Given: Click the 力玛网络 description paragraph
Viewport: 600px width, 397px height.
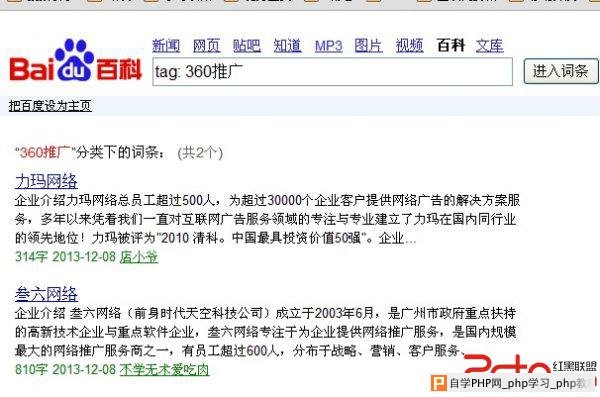Looking at the screenshot, I should coord(267,219).
